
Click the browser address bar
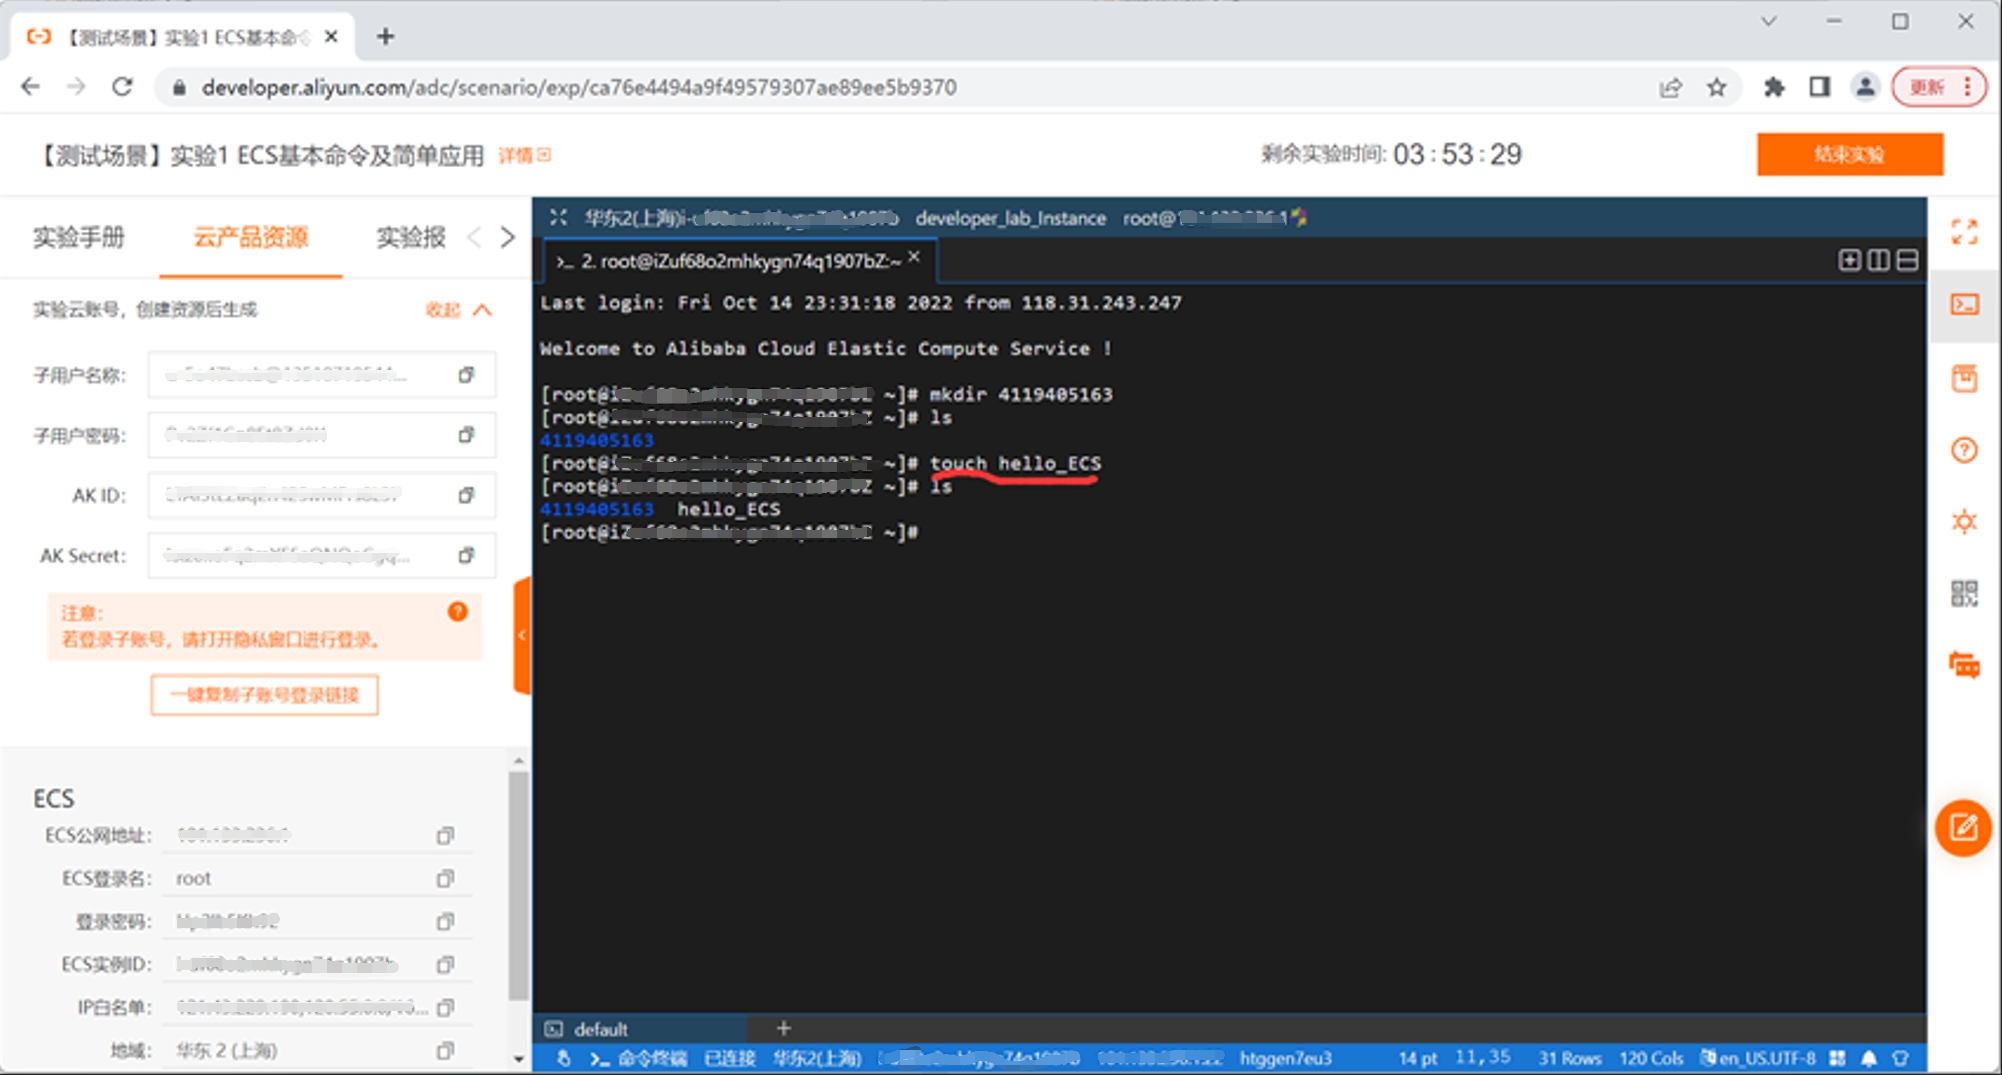pos(900,87)
